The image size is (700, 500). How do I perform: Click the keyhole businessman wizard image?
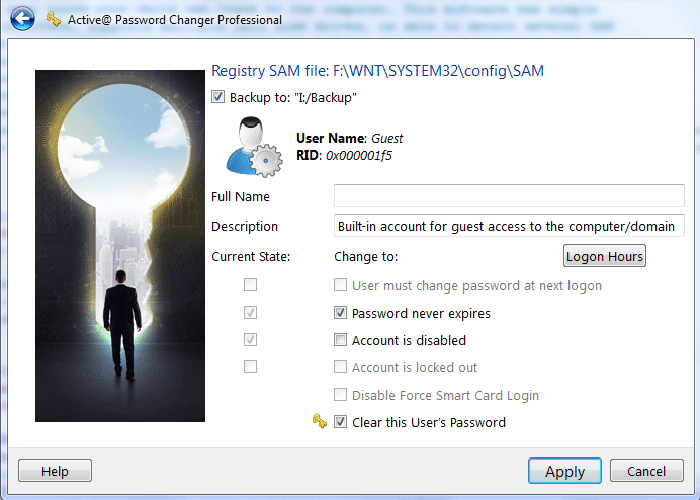pyautogui.click(x=120, y=246)
